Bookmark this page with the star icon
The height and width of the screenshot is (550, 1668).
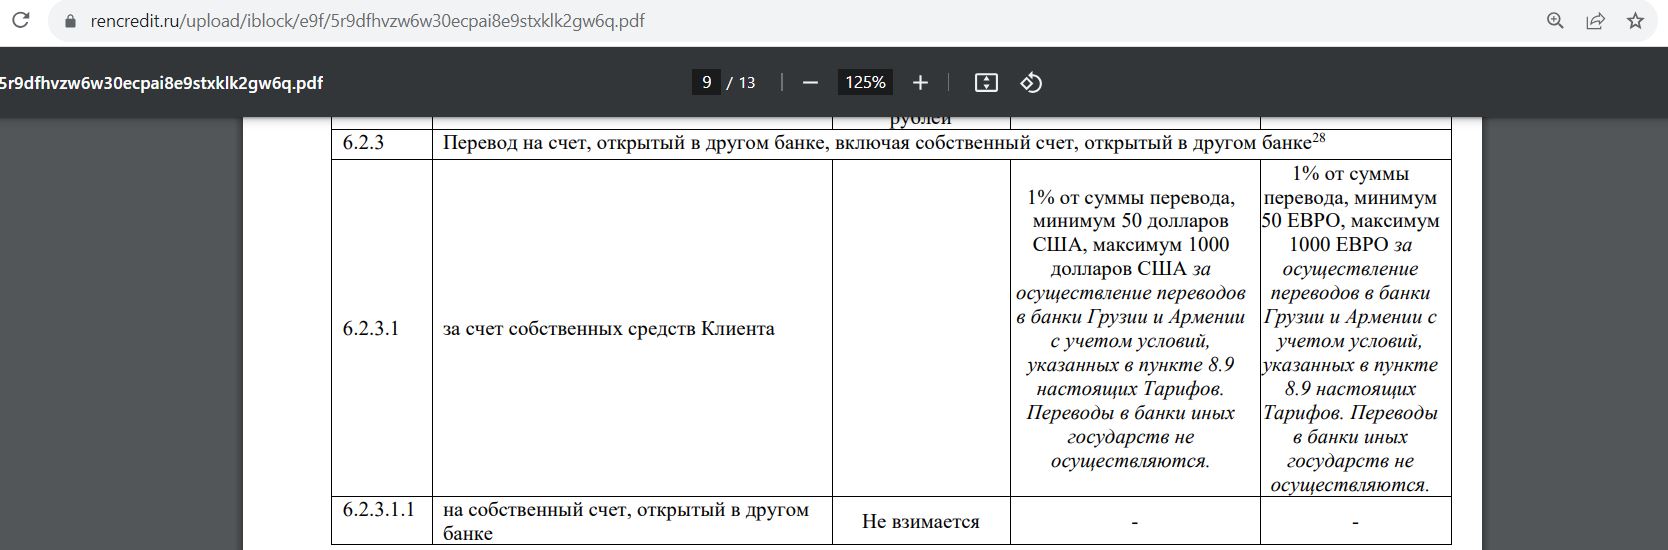[x=1636, y=21]
